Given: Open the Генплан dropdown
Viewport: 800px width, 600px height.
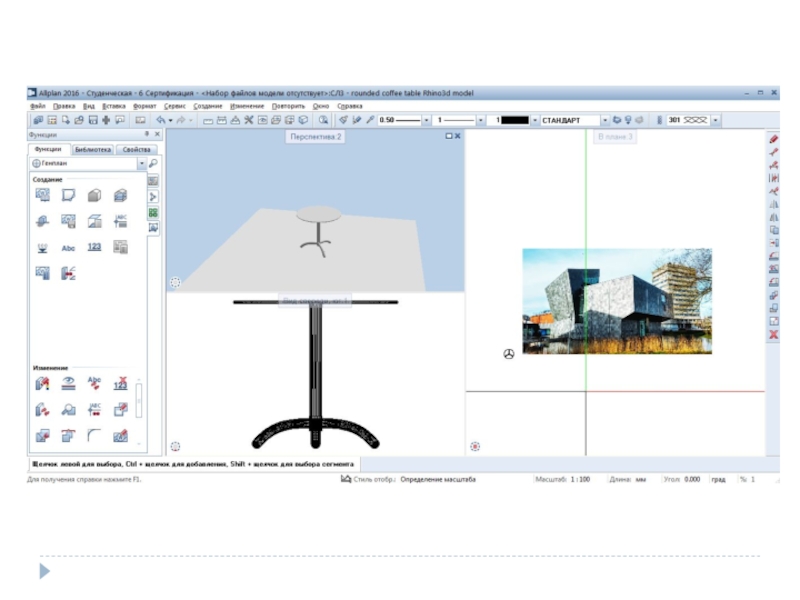Looking at the screenshot, I should click(x=141, y=163).
